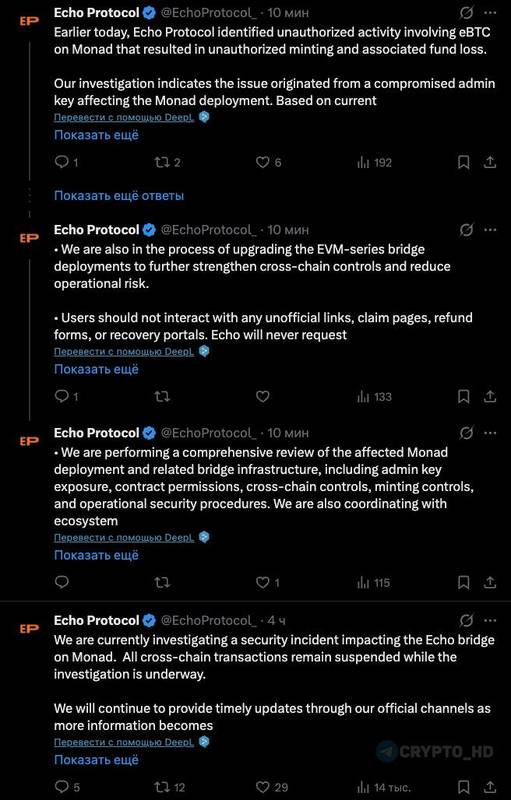Translate the comprehensive review tweet with DeepL

(124, 537)
